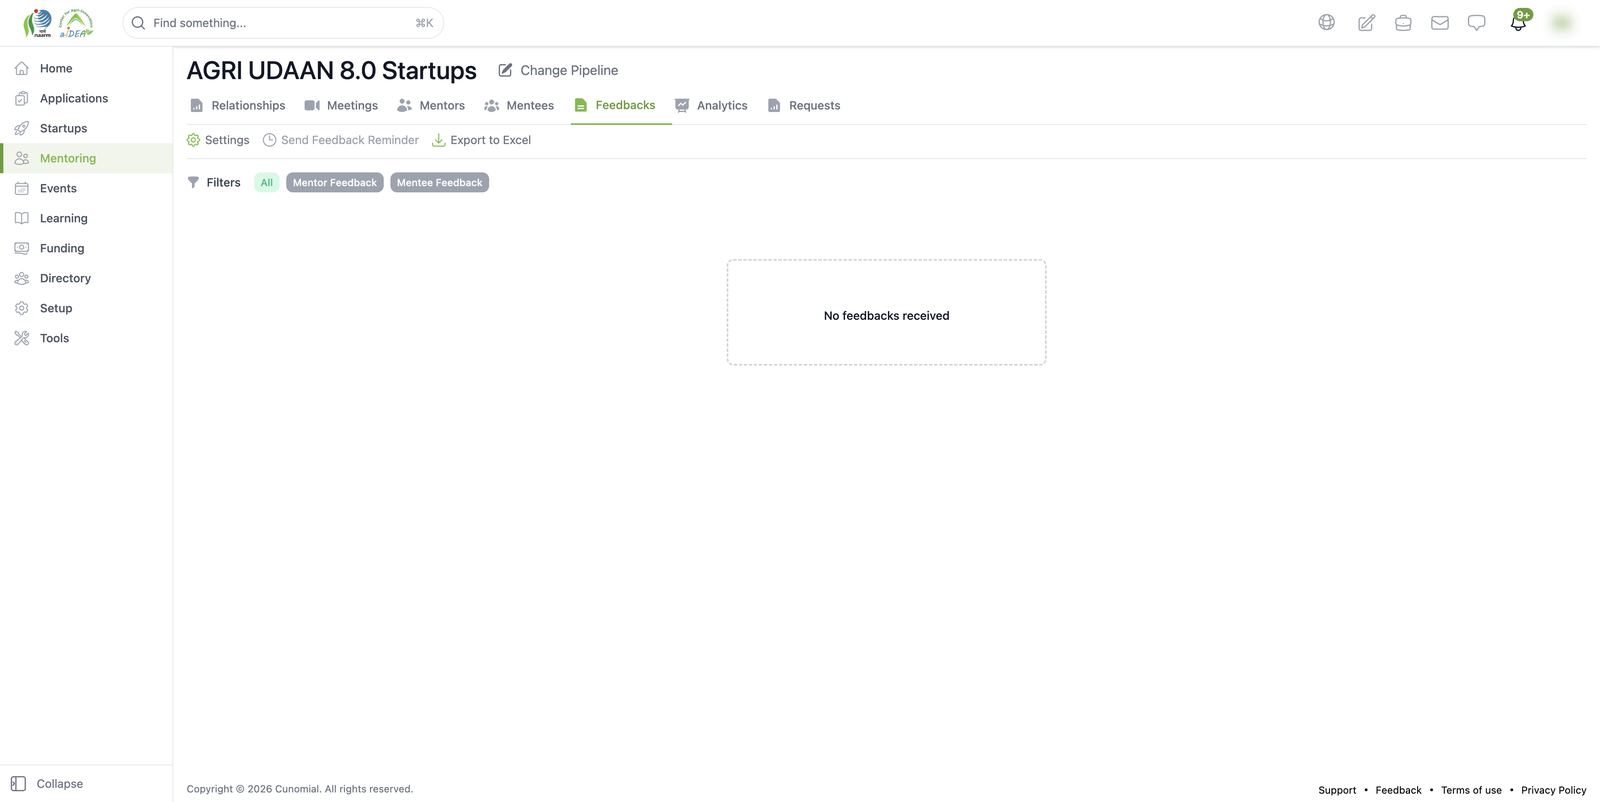The image size is (1600, 802).
Task: Click the Filters funnel label
Action: (x=214, y=183)
